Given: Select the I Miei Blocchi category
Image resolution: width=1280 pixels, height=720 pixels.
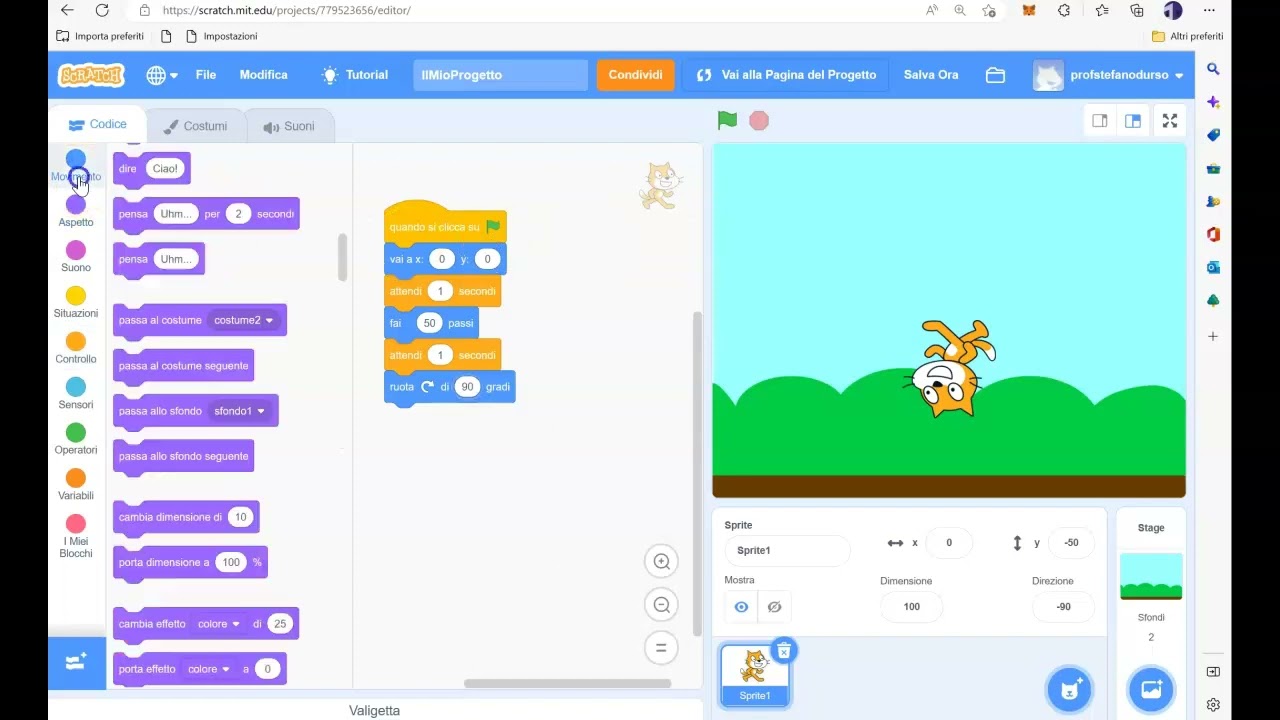Looking at the screenshot, I should click(76, 537).
